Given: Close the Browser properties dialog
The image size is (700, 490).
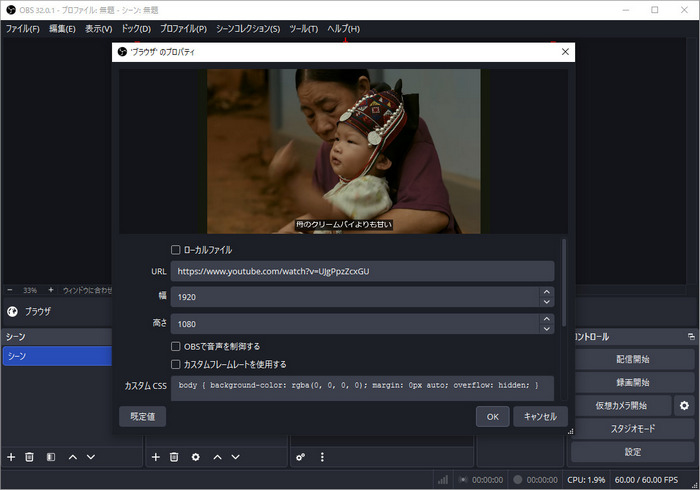Looking at the screenshot, I should (x=565, y=52).
